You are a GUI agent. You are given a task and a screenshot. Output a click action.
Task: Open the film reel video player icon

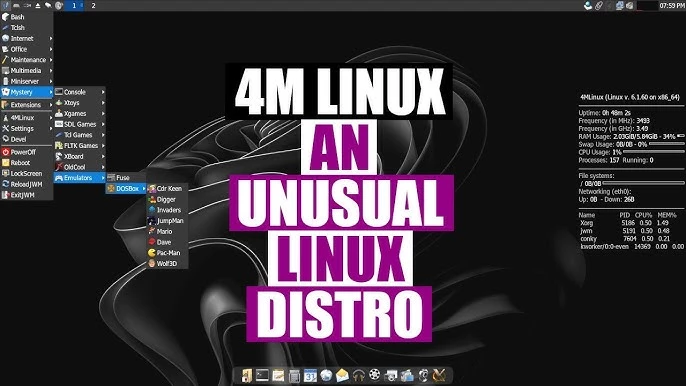pos(374,375)
